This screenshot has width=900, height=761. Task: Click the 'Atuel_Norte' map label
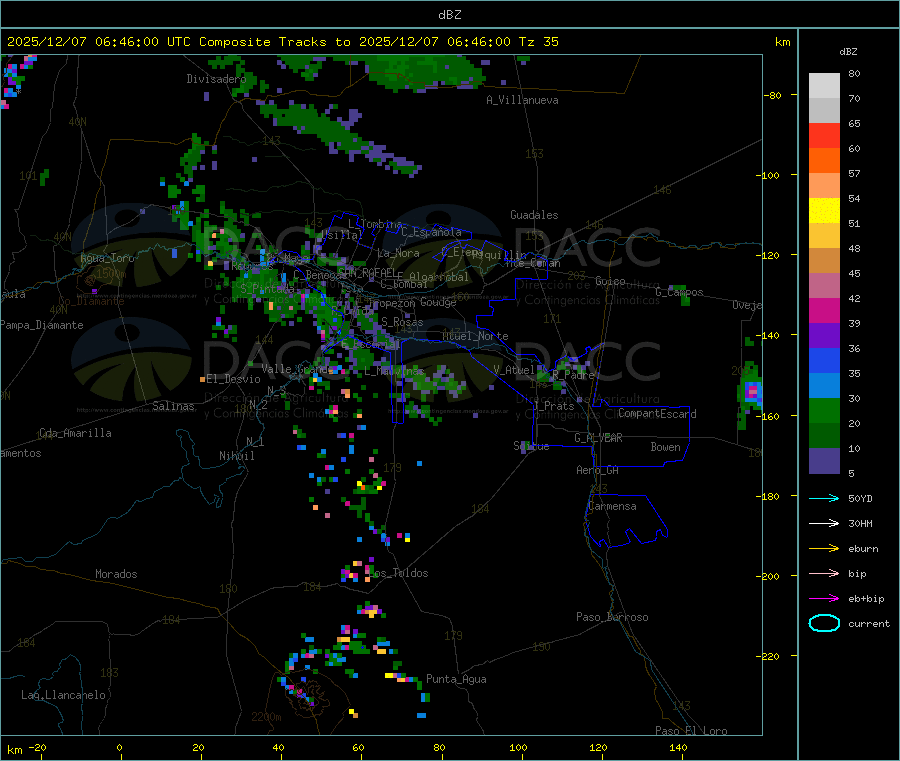click(x=475, y=336)
